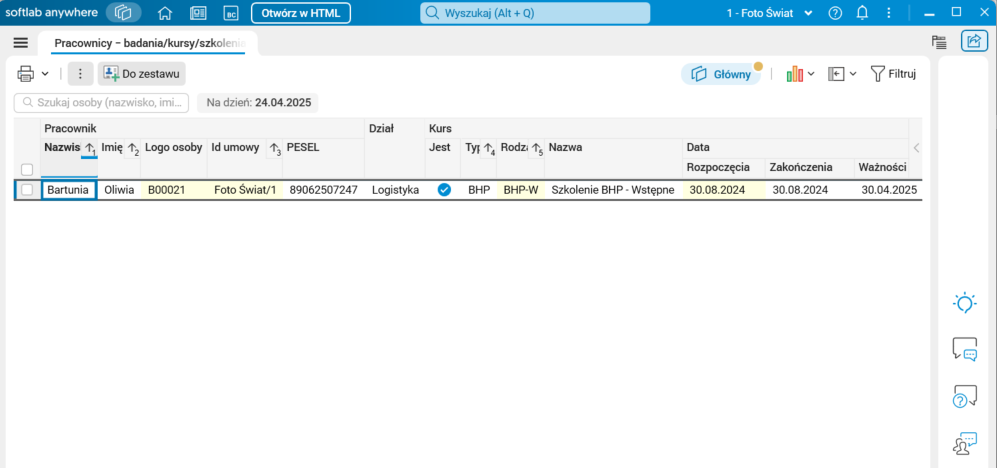
Task: Select the Oliwia name cell
Action: click(x=119, y=189)
